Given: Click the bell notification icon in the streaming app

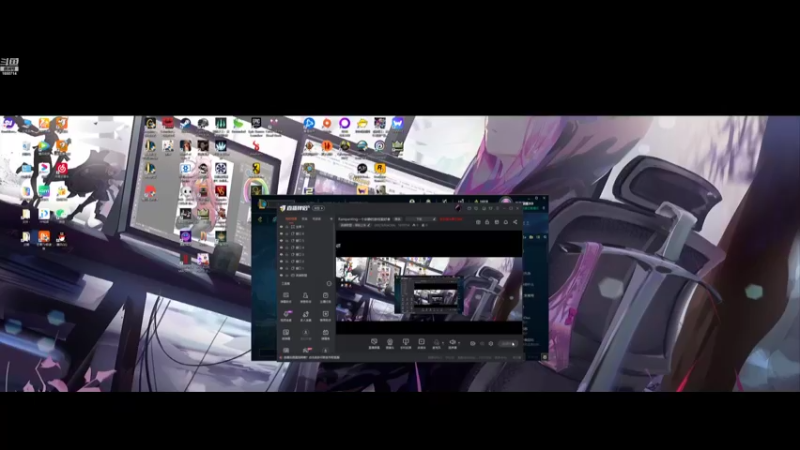Looking at the screenshot, I should click(506, 222).
